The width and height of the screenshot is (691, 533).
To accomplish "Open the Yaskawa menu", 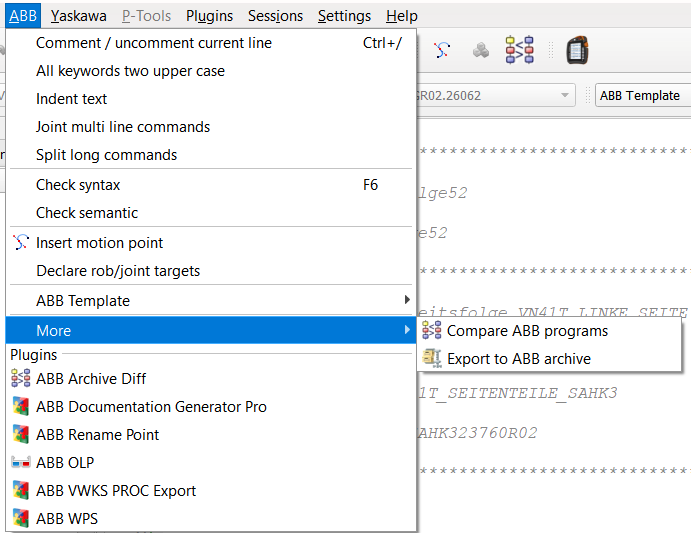I will point(78,16).
